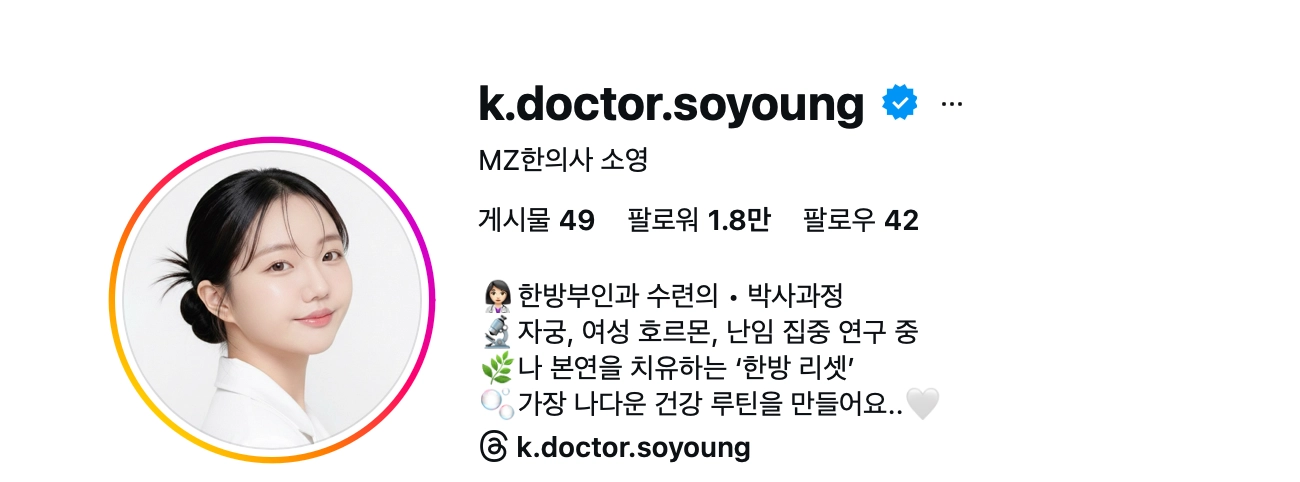Open the 팔로워 1.8만 followers list
Image resolution: width=1300 pixels, height=482 pixels.
click(699, 221)
